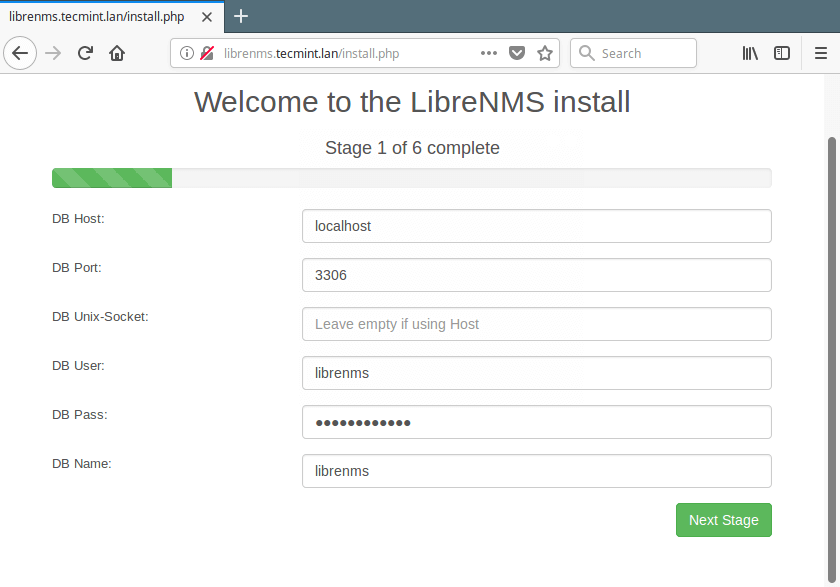Screen dimensions: 840x587
Task: Focus the DB Unix-Socket input field
Action: point(537,324)
